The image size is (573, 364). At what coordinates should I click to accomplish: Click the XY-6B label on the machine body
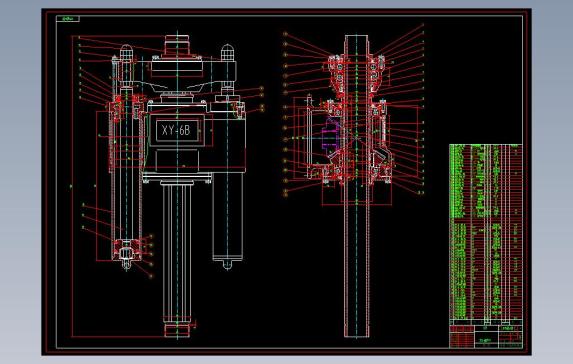176,130
